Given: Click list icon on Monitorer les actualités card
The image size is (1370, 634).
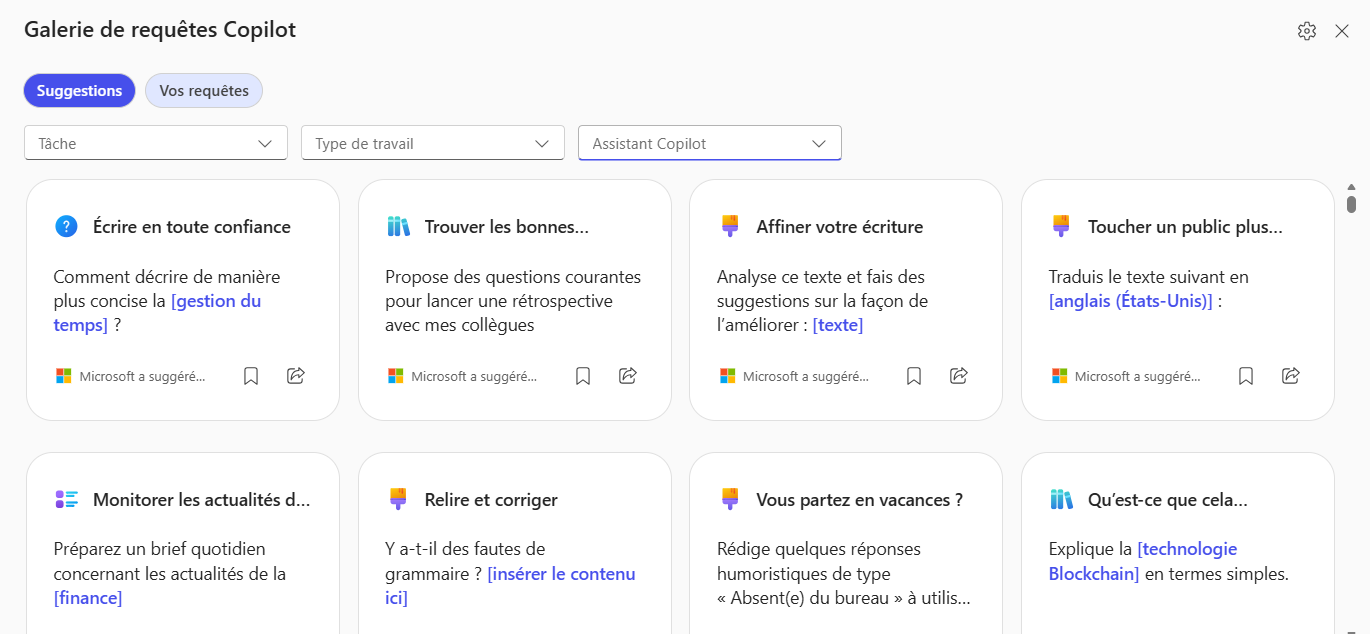Looking at the screenshot, I should (66, 500).
